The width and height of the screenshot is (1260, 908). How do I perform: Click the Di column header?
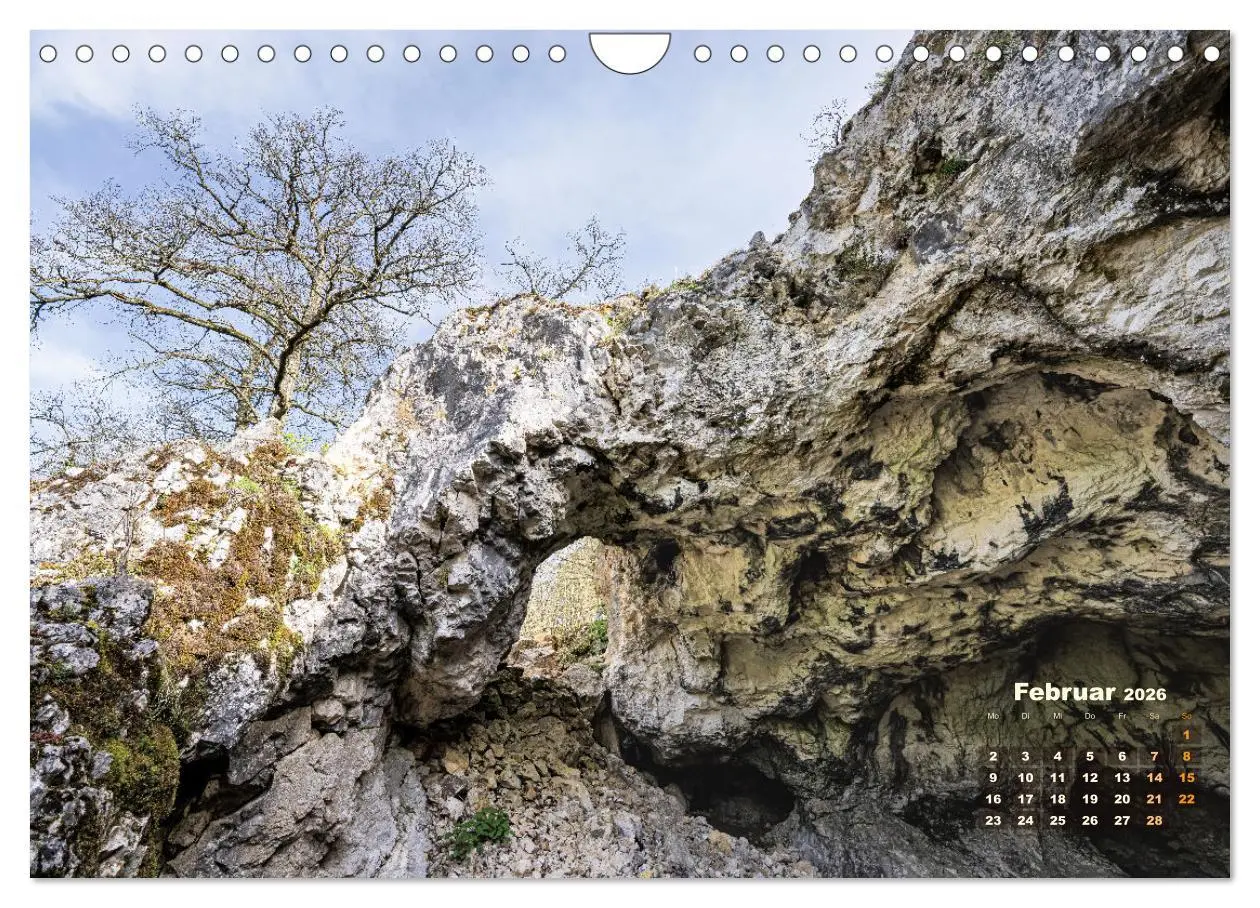pos(1024,717)
